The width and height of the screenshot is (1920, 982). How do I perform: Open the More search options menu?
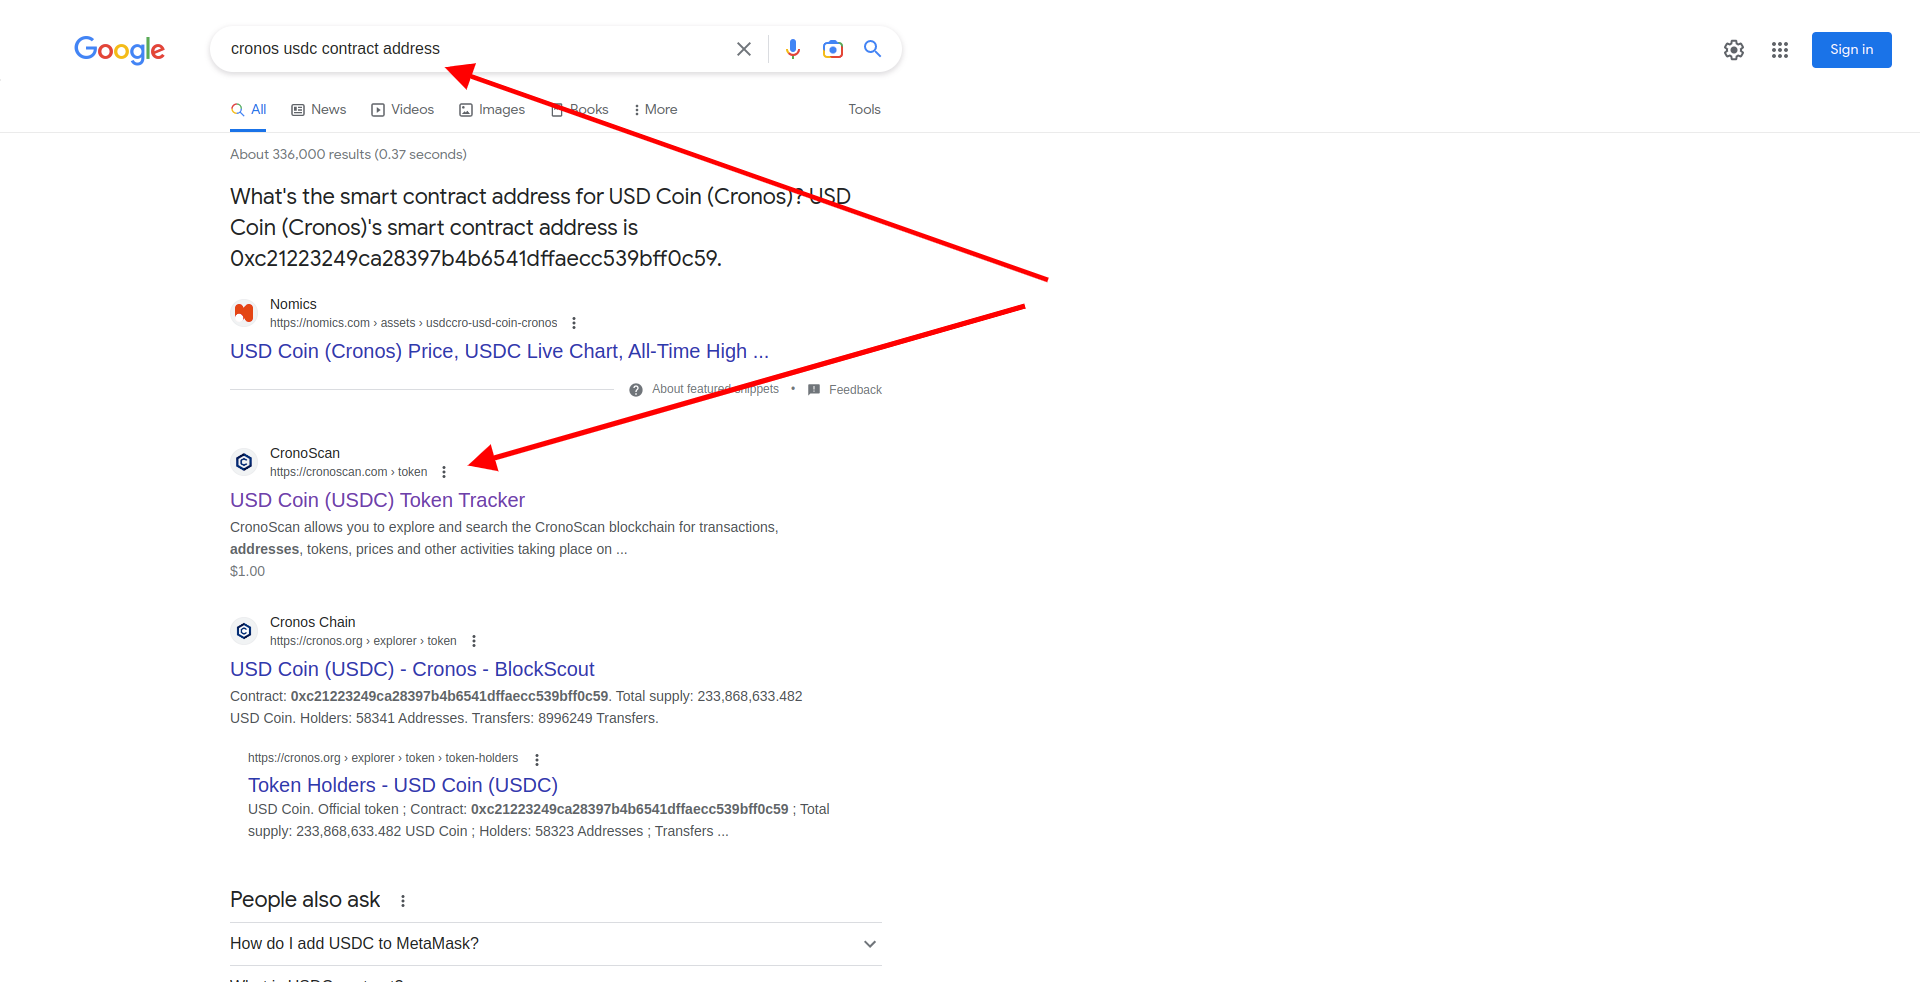pos(656,110)
